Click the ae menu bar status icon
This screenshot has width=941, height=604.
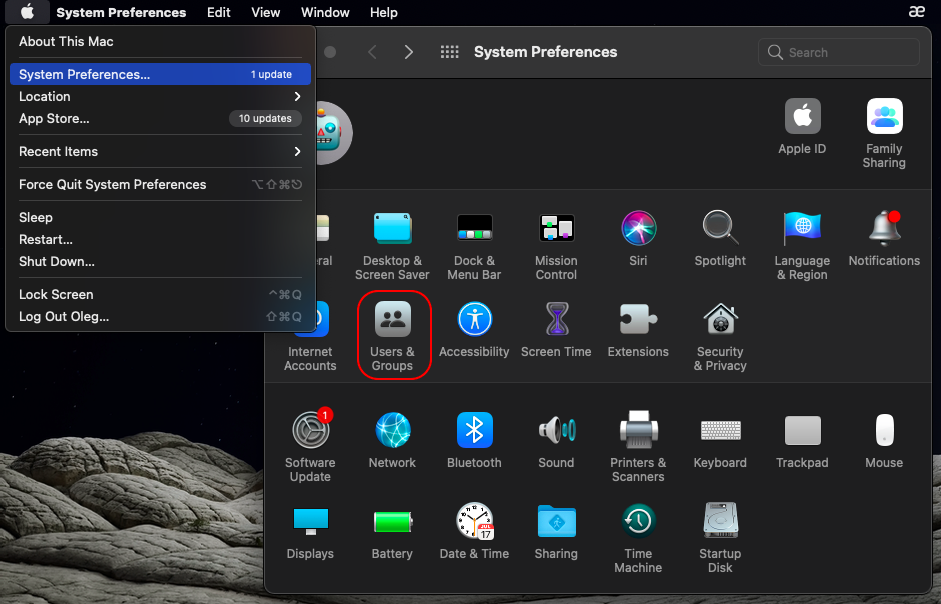tap(916, 11)
